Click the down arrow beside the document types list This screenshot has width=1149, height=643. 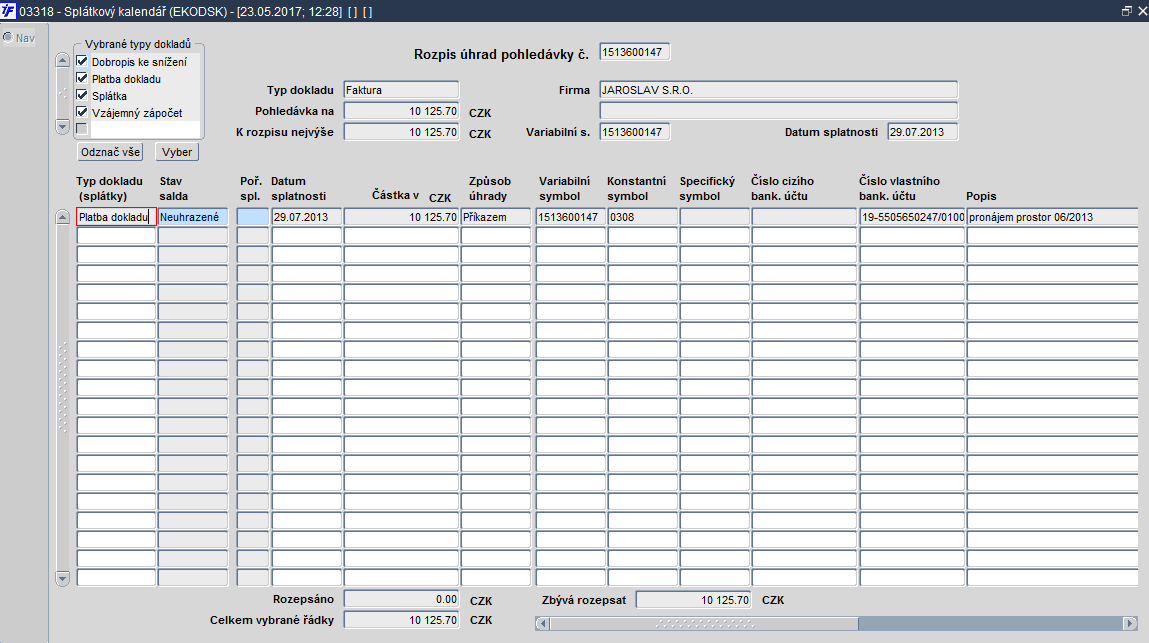[x=62, y=127]
